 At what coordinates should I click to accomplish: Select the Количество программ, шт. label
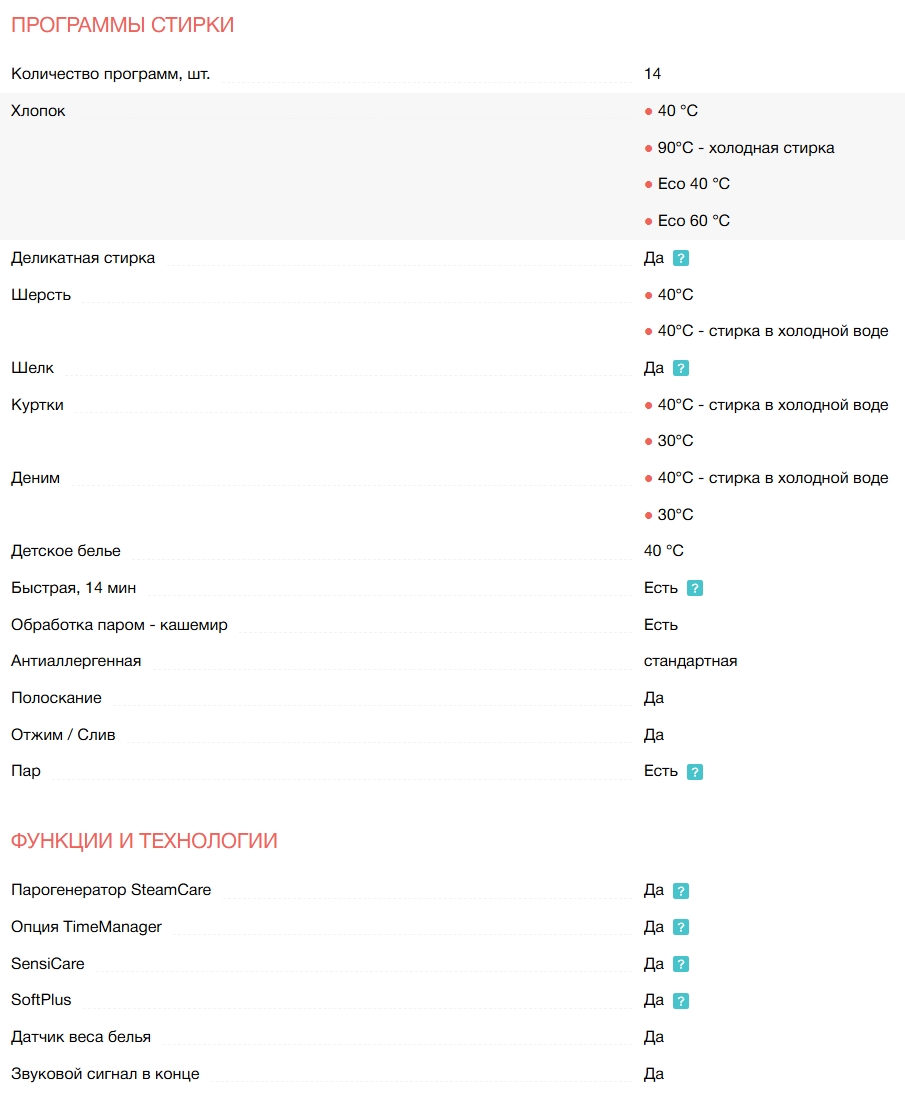point(110,74)
